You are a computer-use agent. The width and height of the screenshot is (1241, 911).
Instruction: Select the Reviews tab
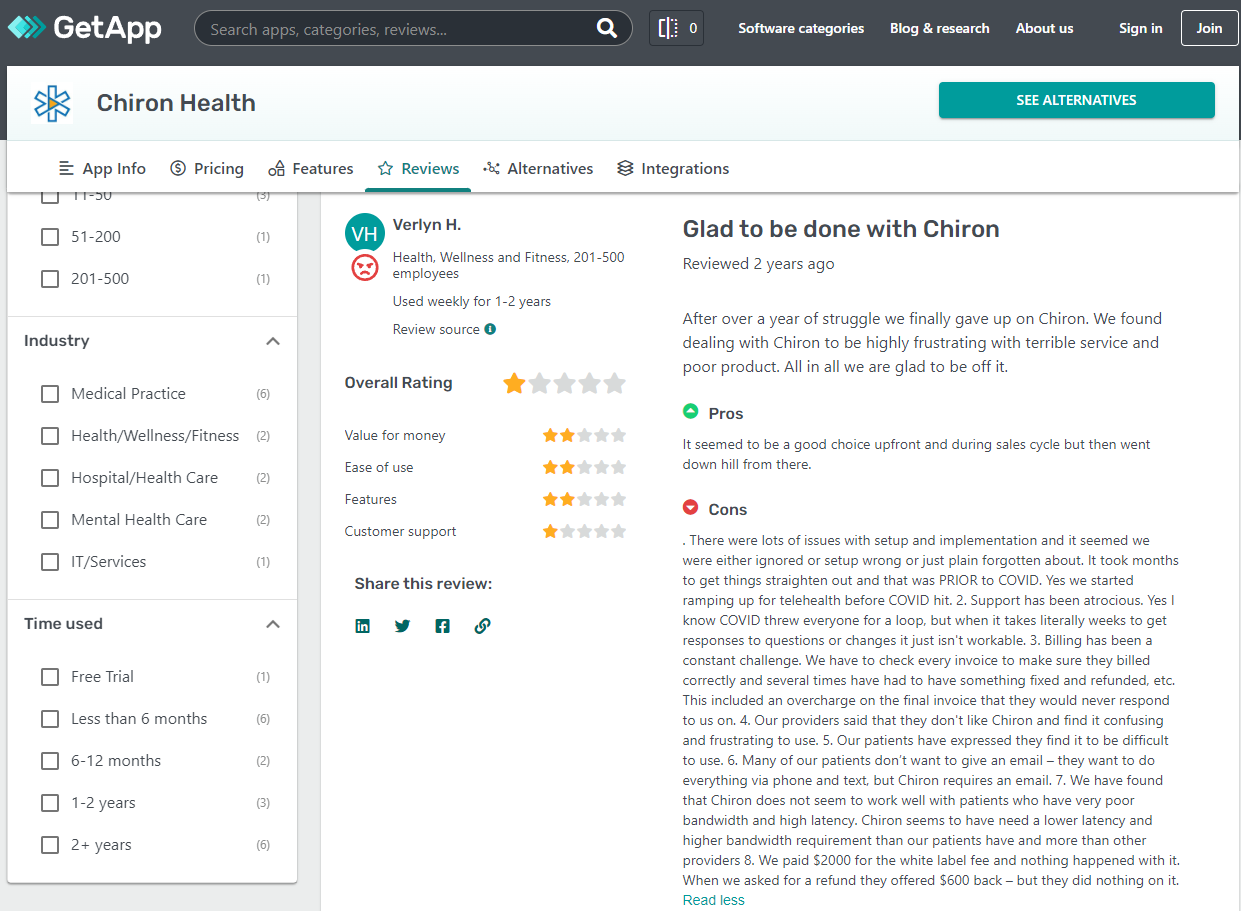point(418,168)
